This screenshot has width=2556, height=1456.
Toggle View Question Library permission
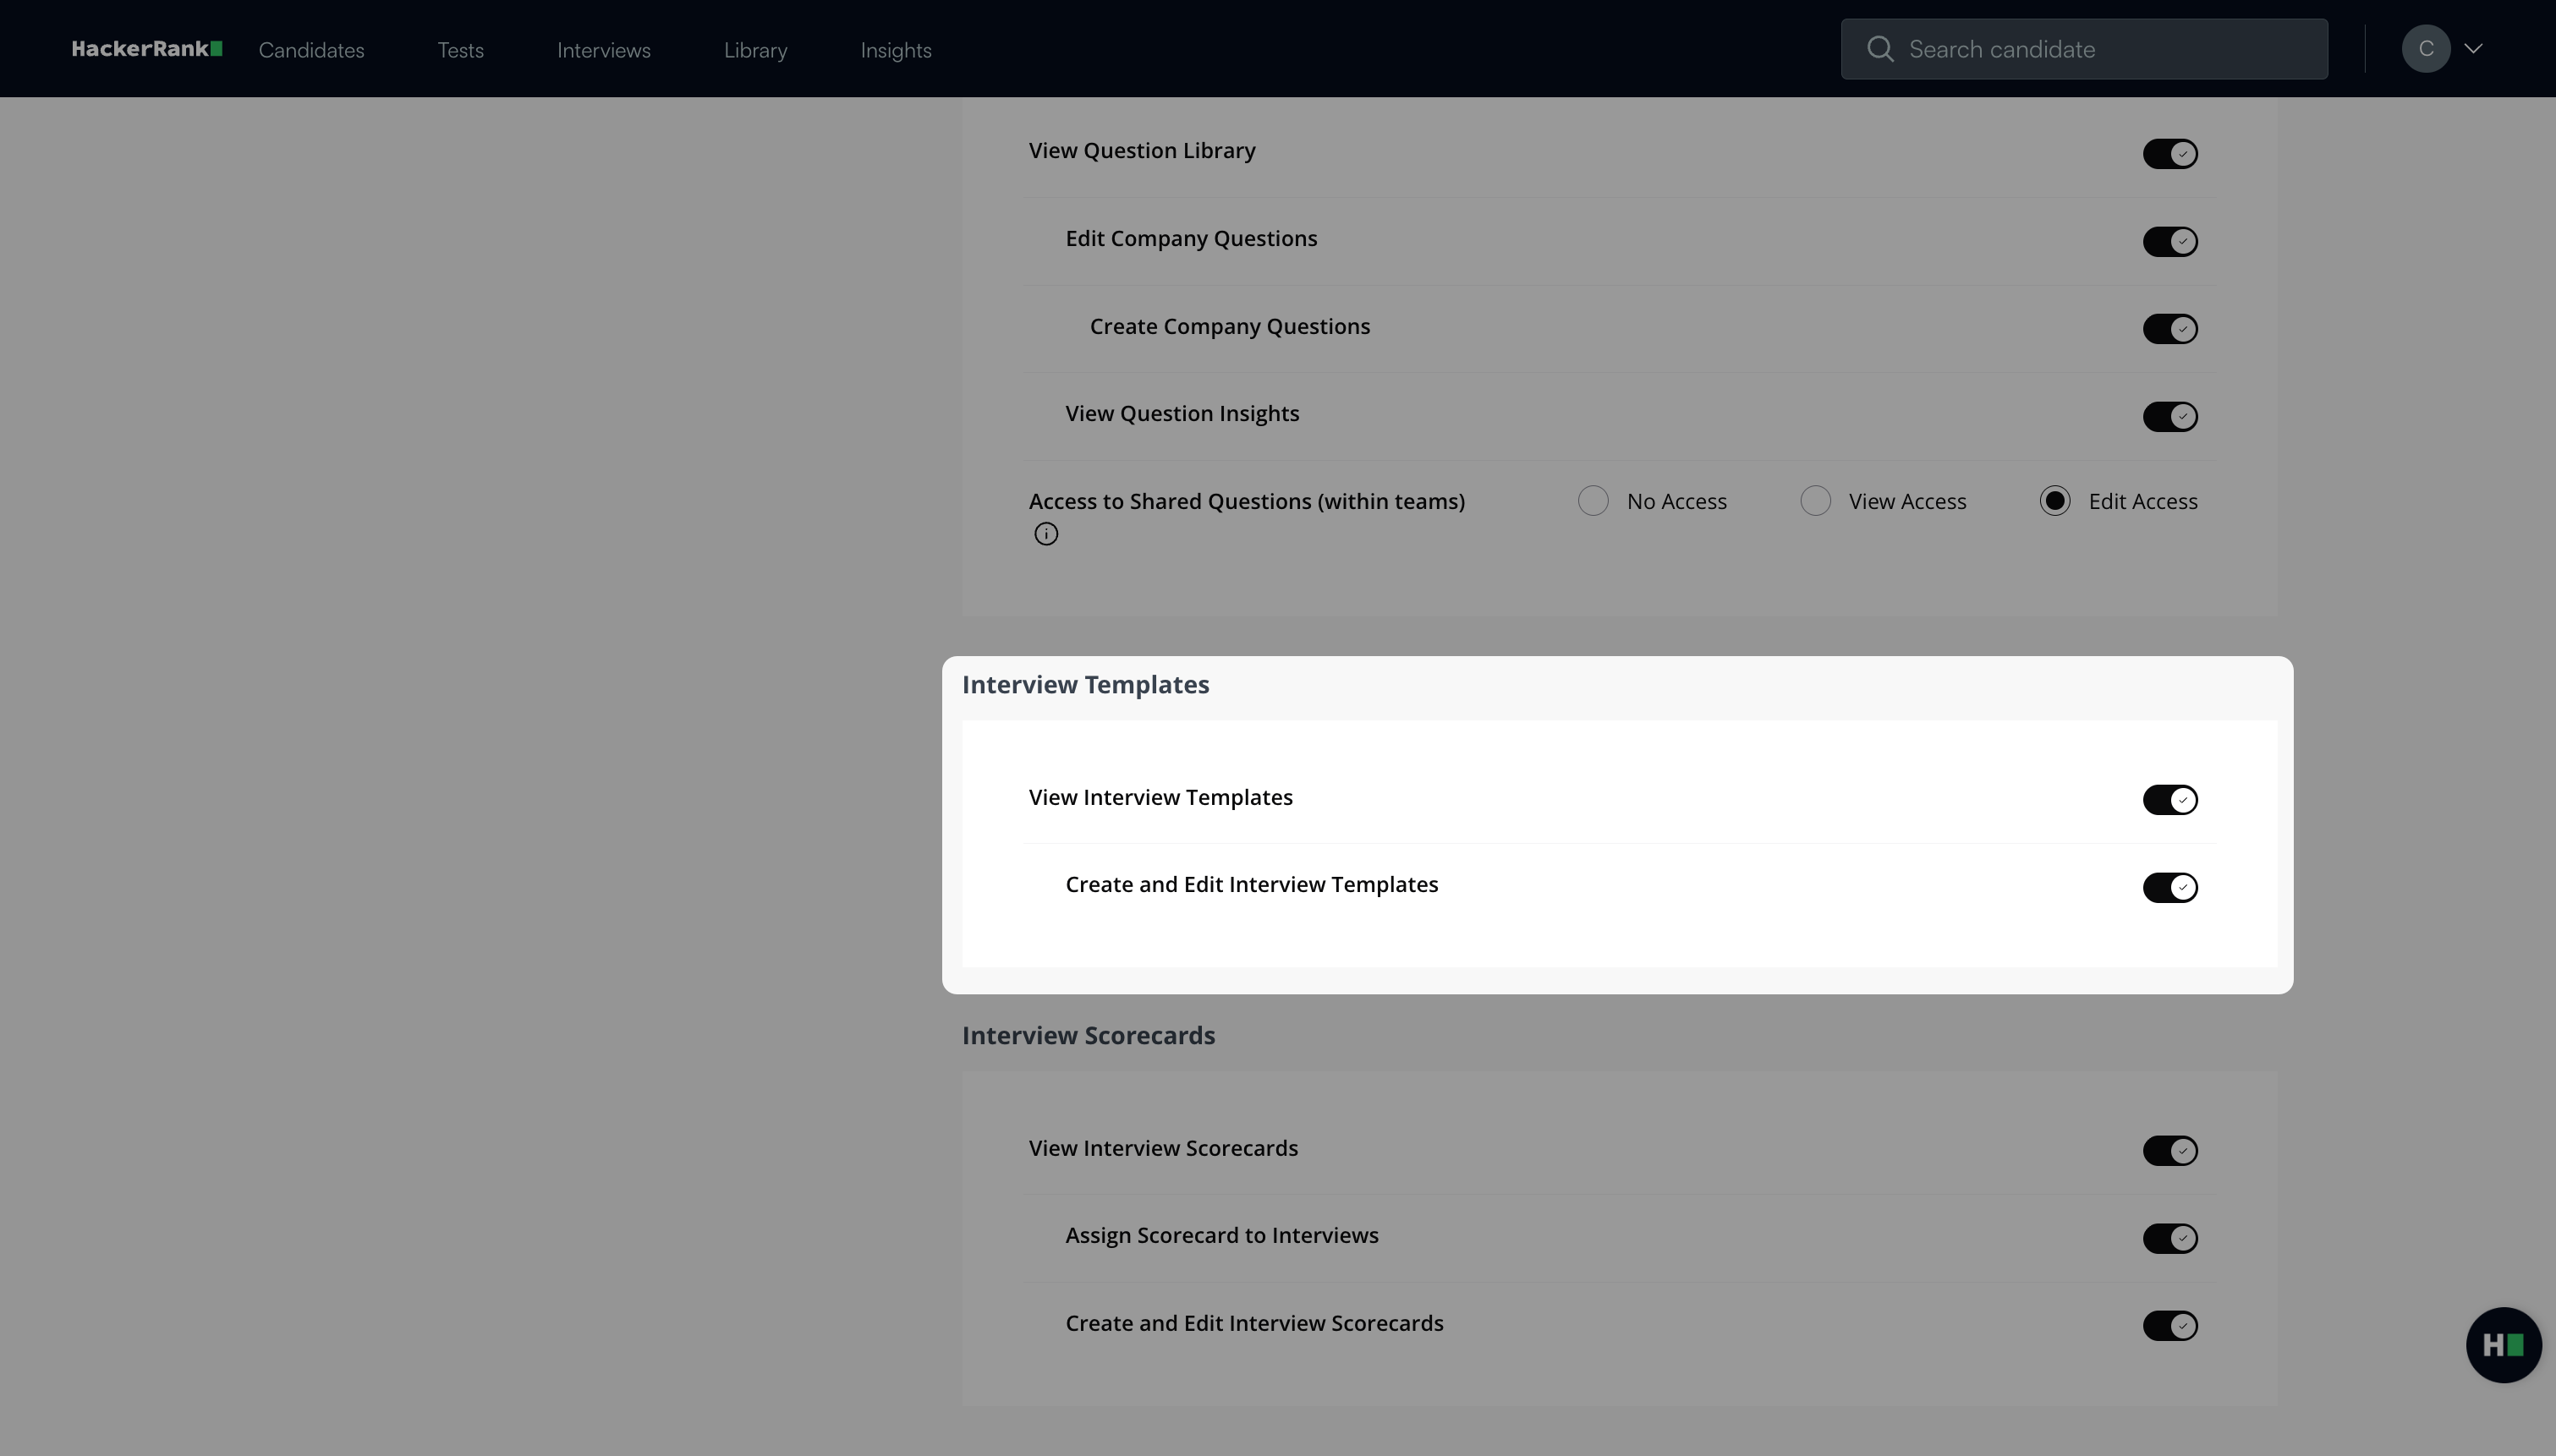(x=2169, y=154)
